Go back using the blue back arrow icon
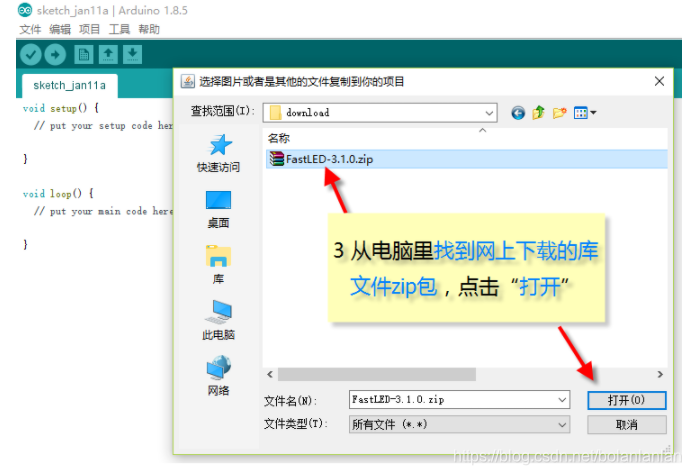Image resolution: width=691 pixels, height=475 pixels. 518,113
